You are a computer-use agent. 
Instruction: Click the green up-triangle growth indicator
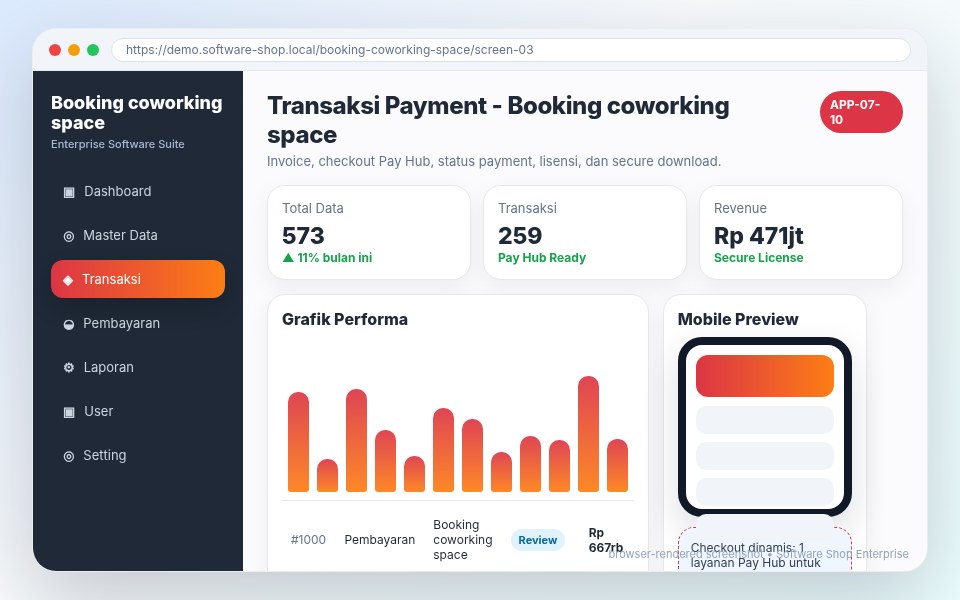288,258
